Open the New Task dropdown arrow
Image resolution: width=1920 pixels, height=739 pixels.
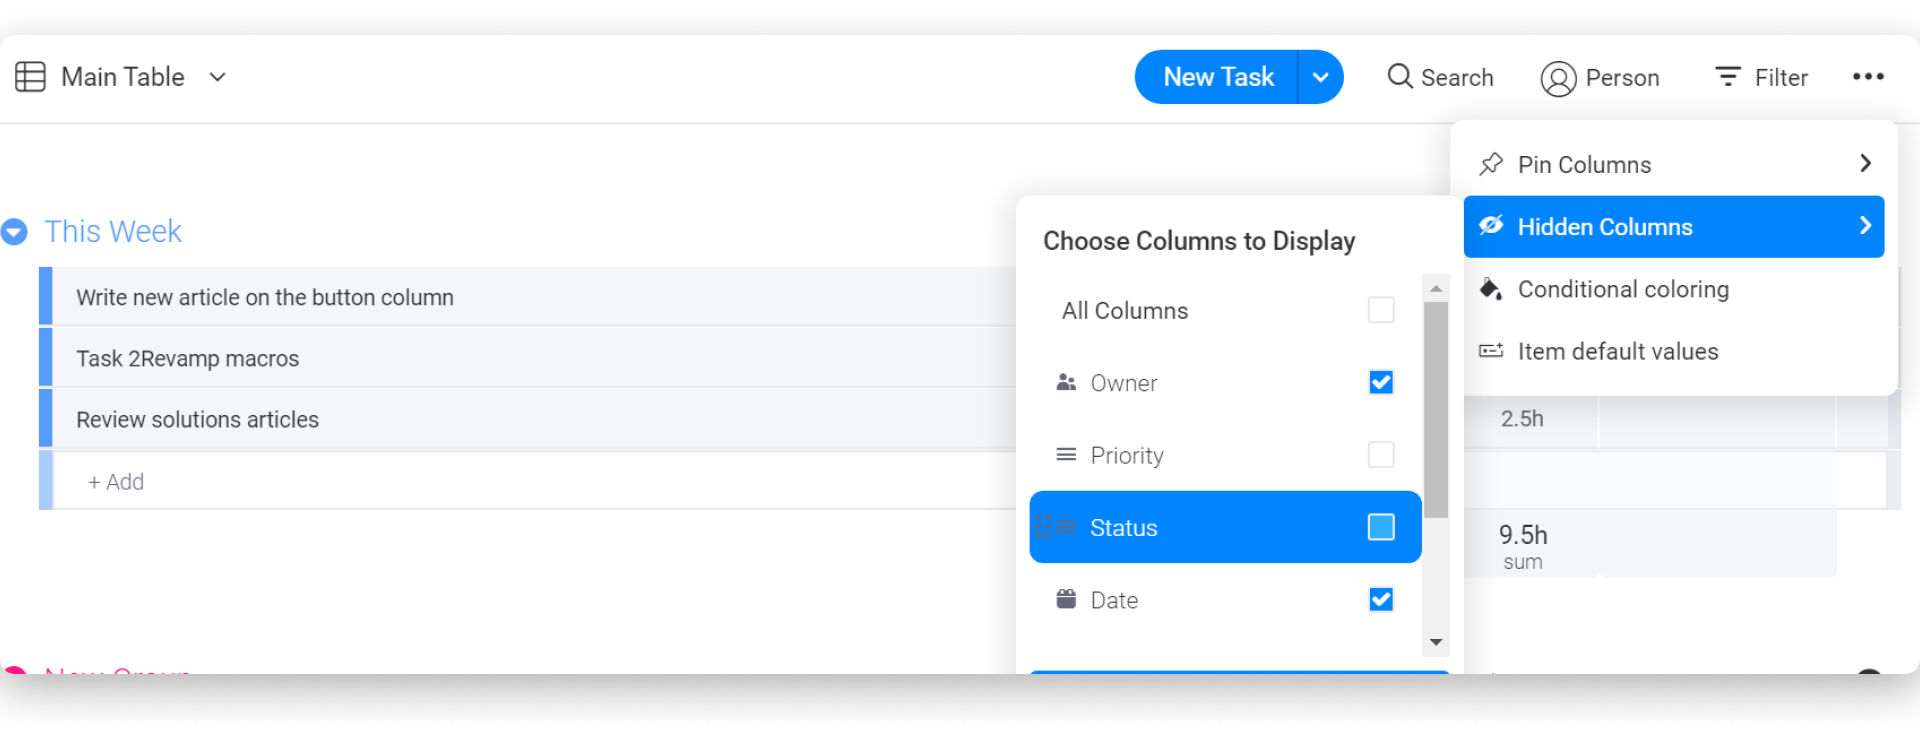pos(1320,77)
